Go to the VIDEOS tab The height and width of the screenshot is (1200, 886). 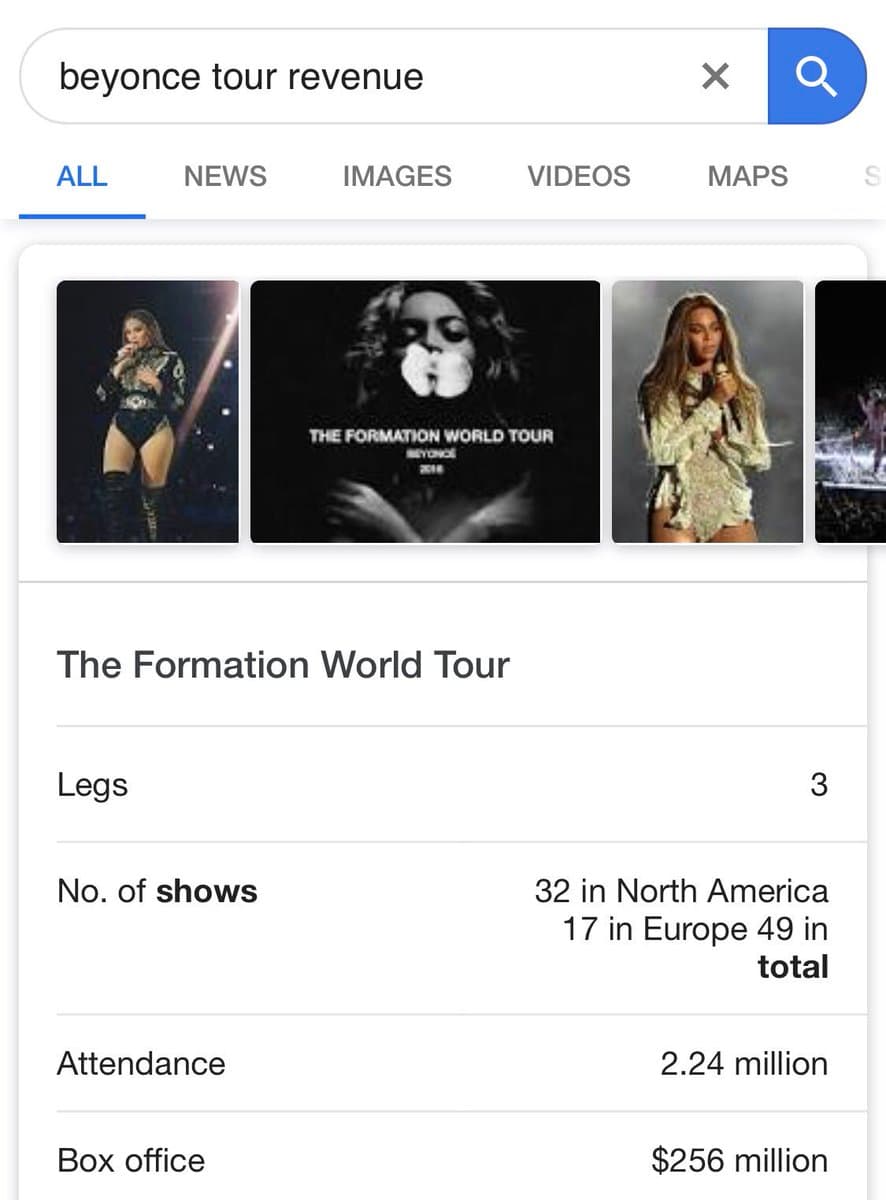(579, 177)
